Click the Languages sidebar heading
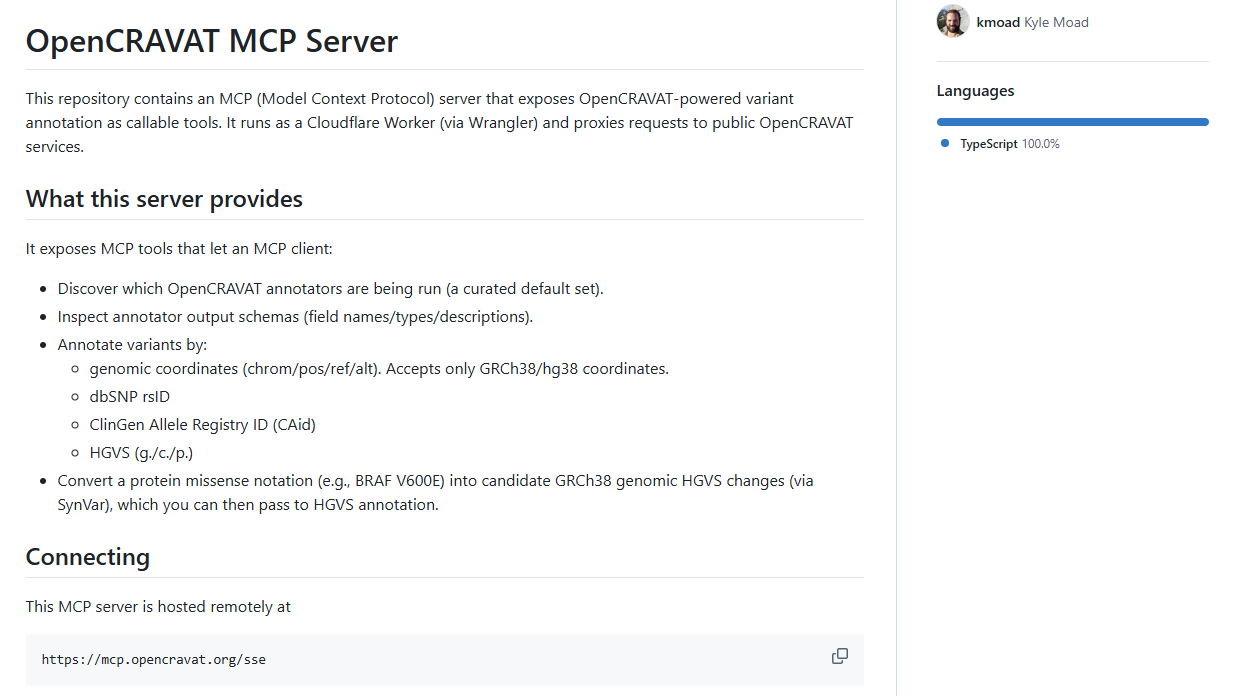Screen dimensions: 1247x696 (975, 91)
